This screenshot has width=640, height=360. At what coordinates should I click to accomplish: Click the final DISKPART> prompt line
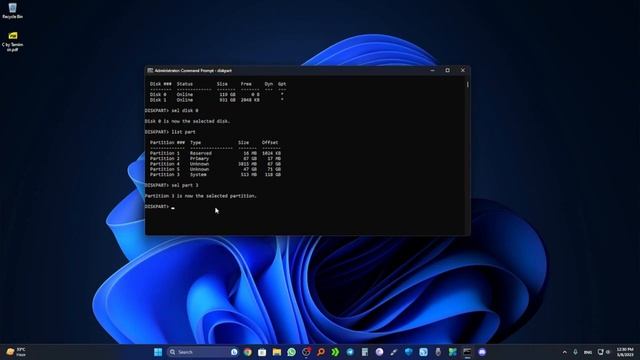tap(160, 207)
